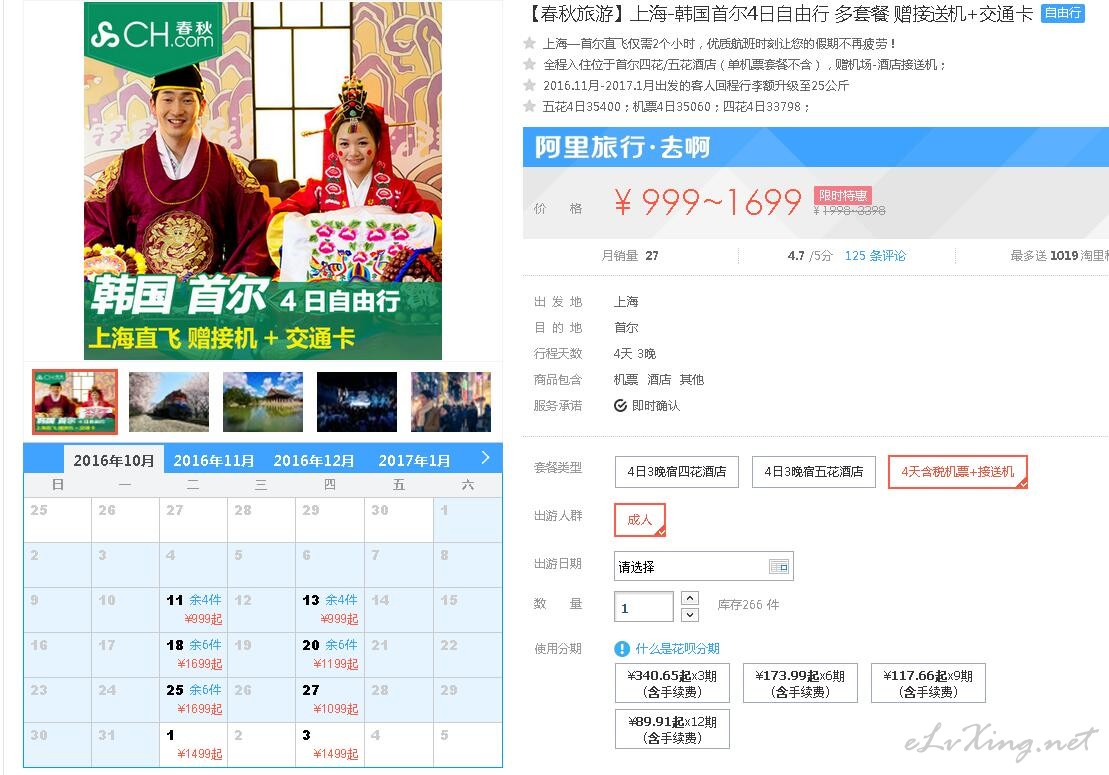The height and width of the screenshot is (775, 1109).
Task: Decrease quantity with the down arrow
Action: point(690,614)
